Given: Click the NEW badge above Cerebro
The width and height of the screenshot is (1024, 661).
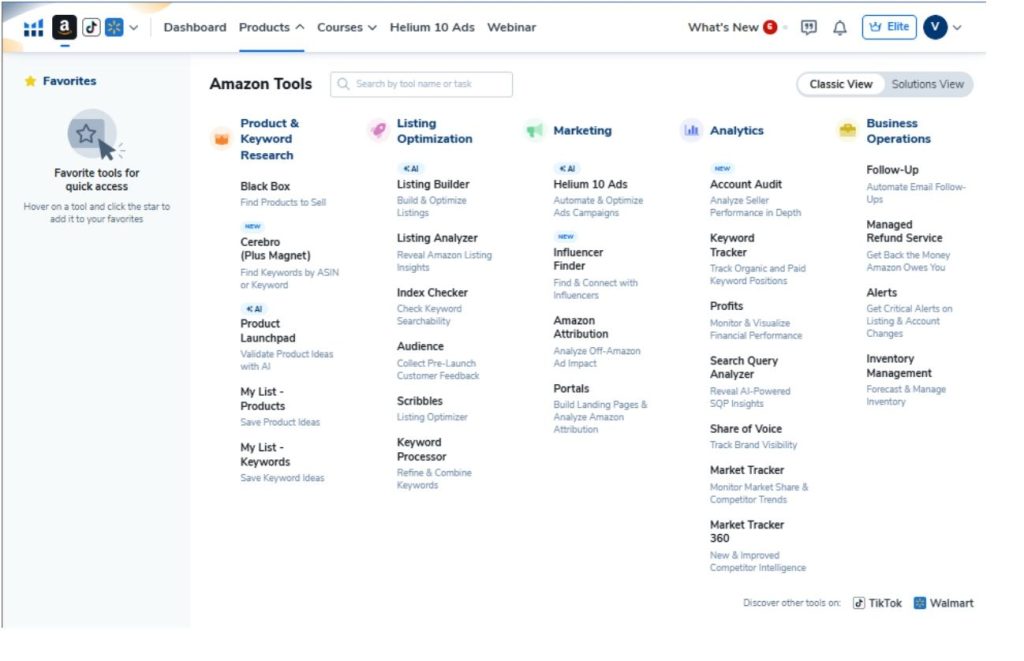Looking at the screenshot, I should click(x=253, y=227).
